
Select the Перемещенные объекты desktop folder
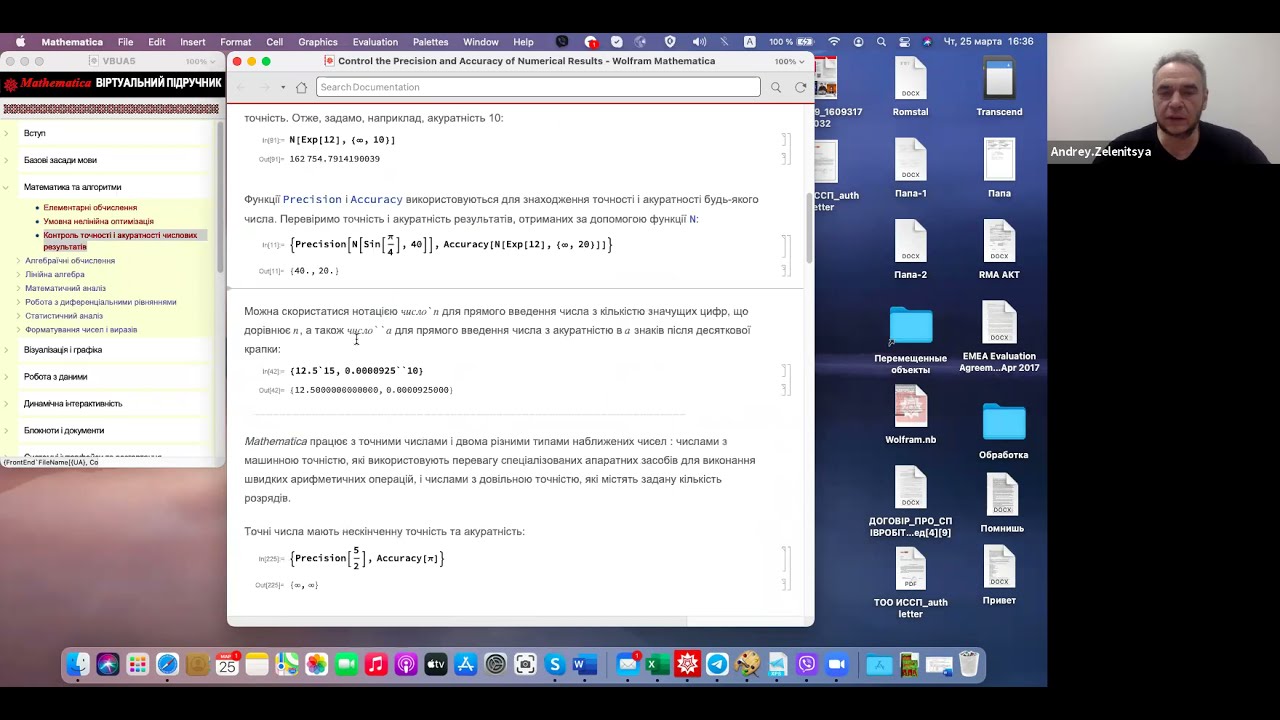point(910,340)
